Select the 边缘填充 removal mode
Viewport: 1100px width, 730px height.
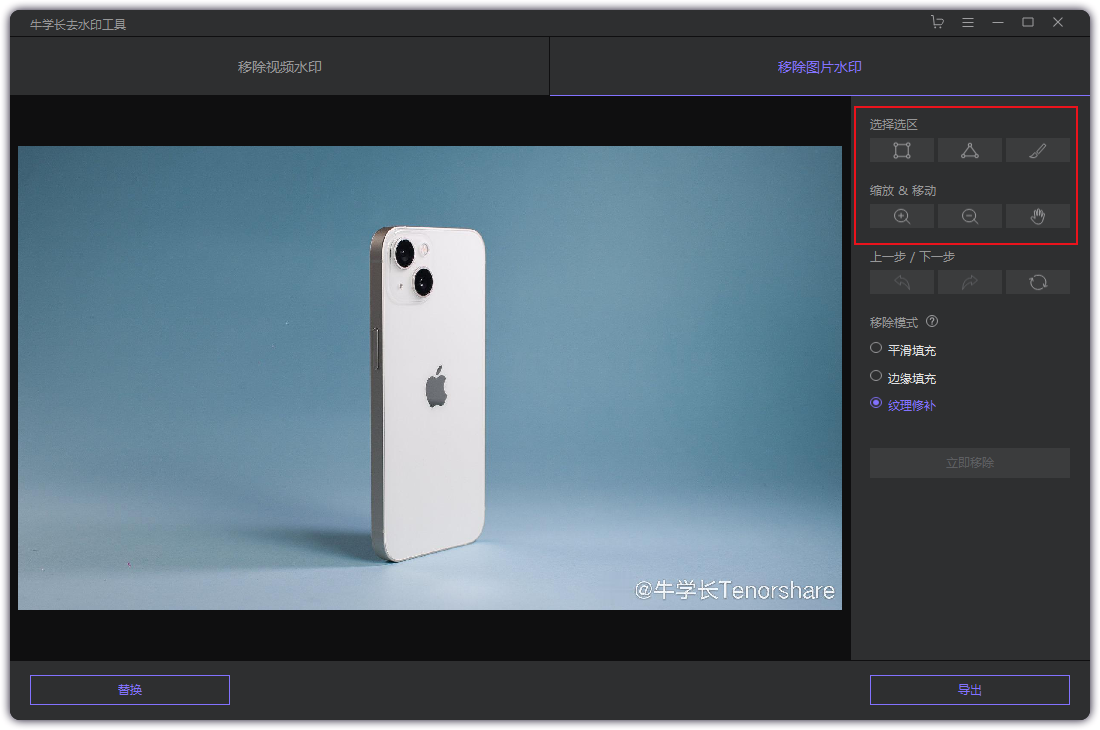click(904, 378)
